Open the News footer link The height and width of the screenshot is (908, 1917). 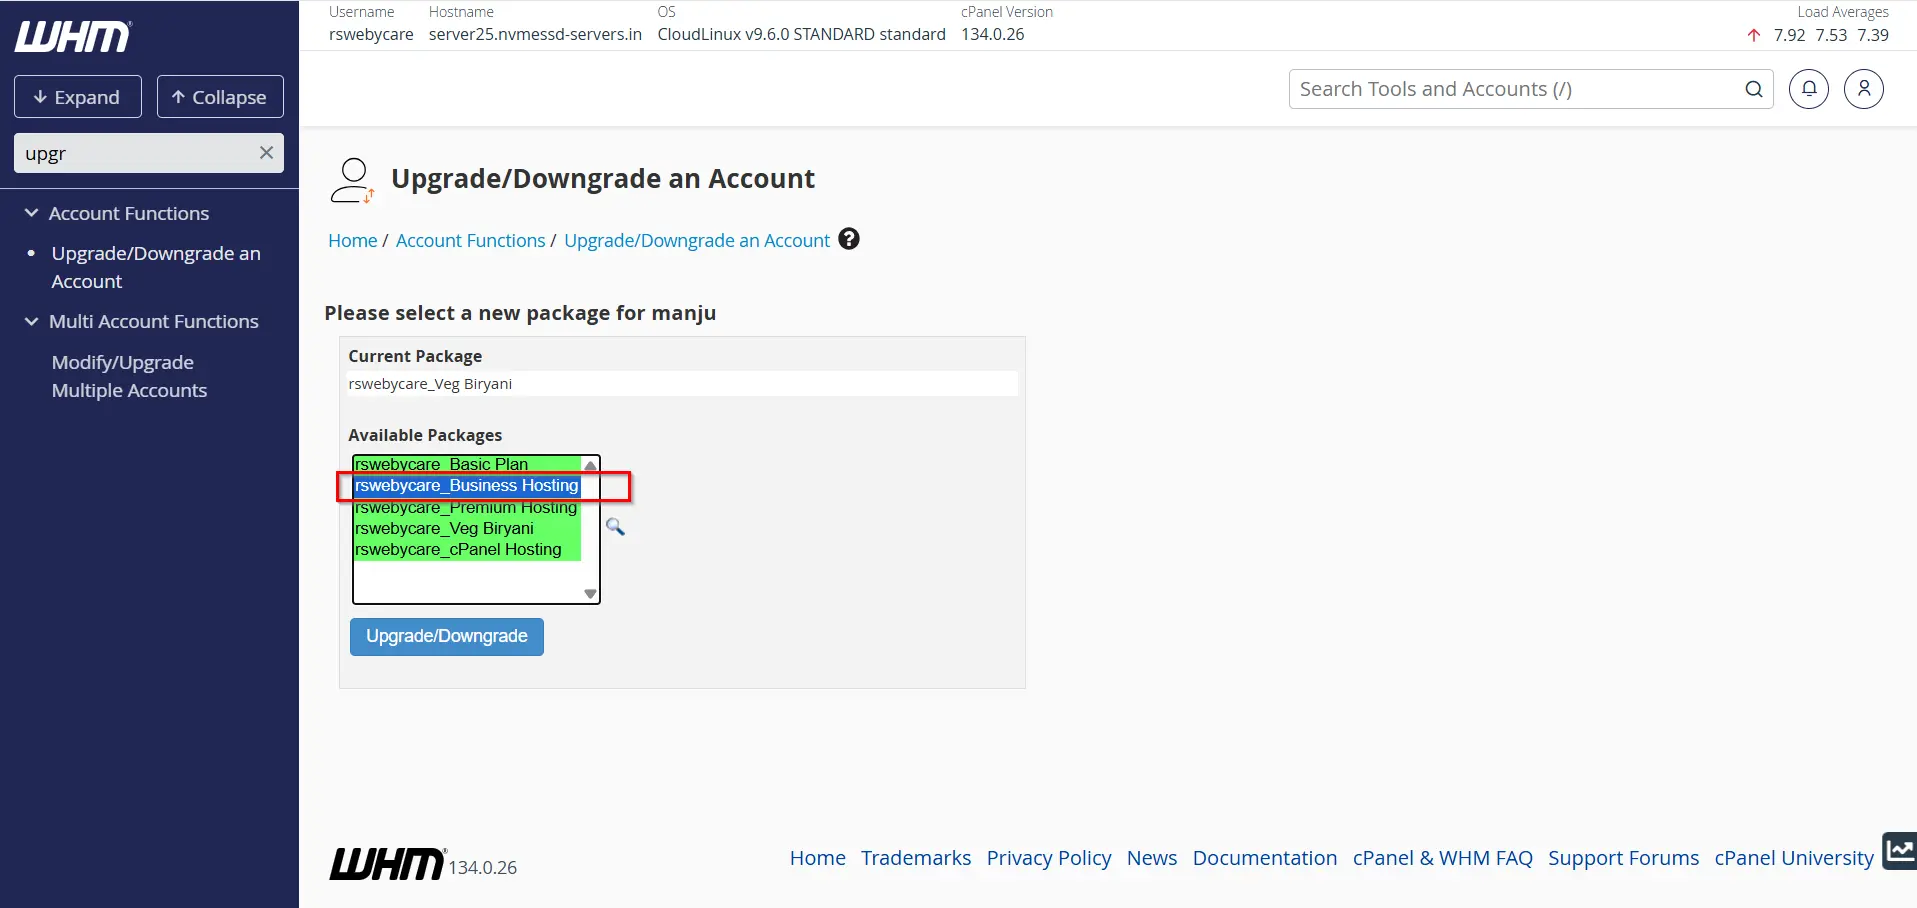[1152, 858]
